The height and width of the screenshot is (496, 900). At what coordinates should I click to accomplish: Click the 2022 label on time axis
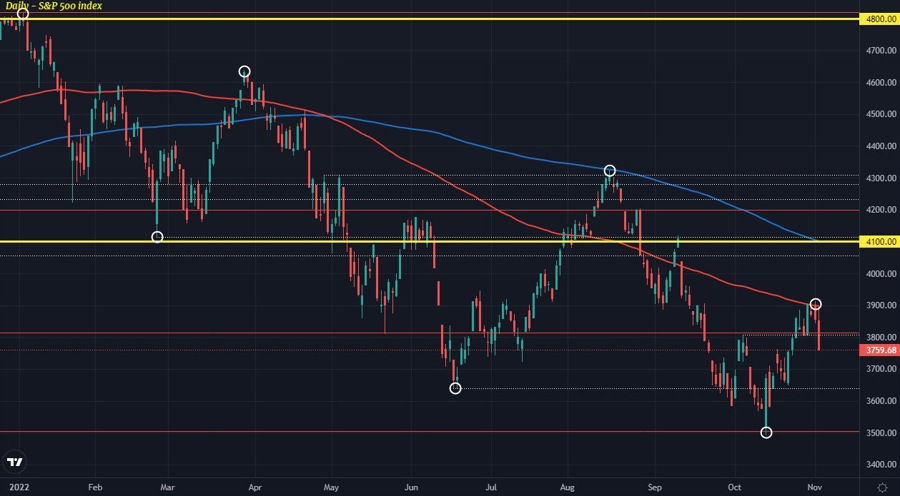pos(19,486)
